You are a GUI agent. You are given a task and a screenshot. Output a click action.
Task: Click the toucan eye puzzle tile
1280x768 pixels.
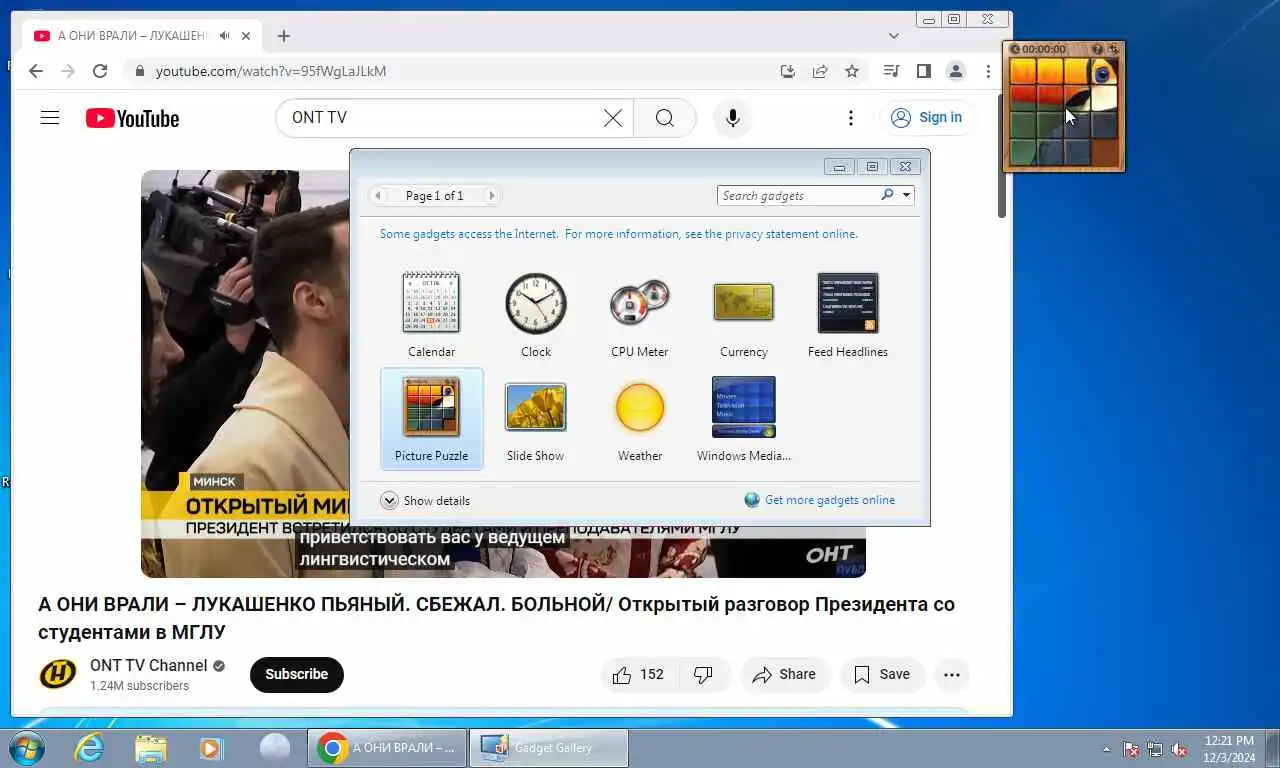point(1103,72)
